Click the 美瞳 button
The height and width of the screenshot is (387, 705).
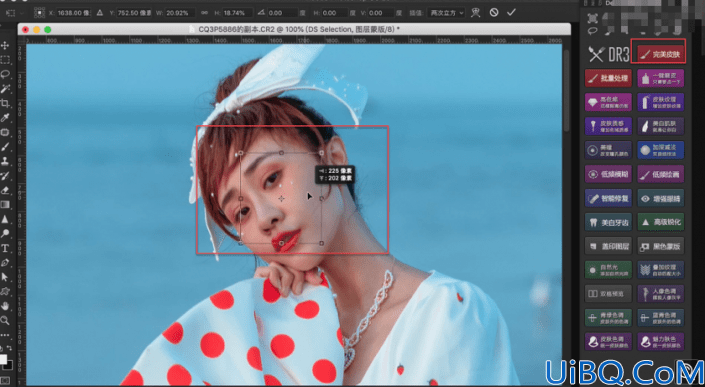608,150
